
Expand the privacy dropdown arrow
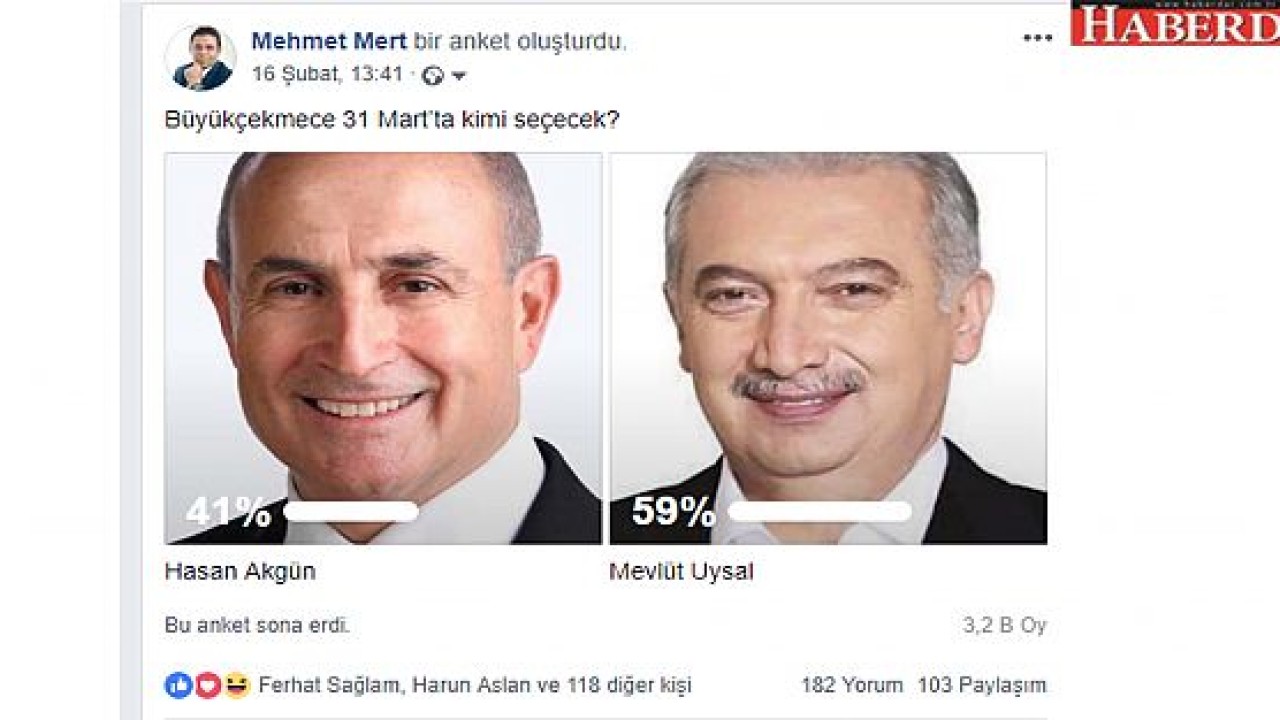pos(459,77)
